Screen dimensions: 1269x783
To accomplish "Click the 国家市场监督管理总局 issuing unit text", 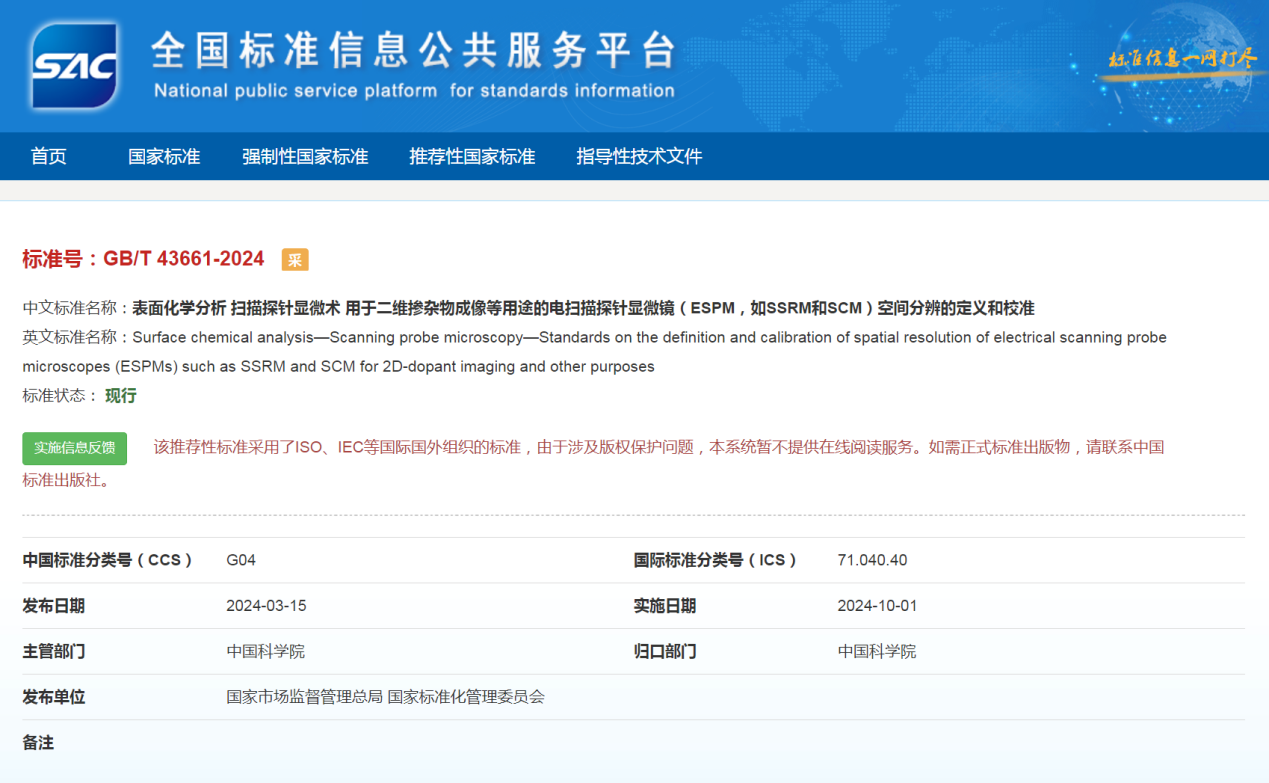I will [x=304, y=697].
